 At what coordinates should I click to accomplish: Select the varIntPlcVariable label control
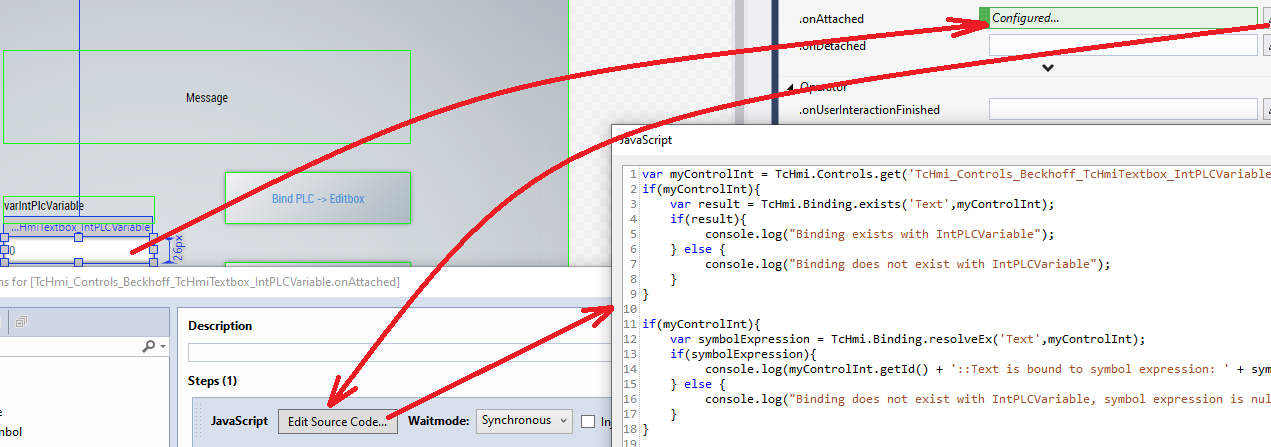[x=78, y=206]
